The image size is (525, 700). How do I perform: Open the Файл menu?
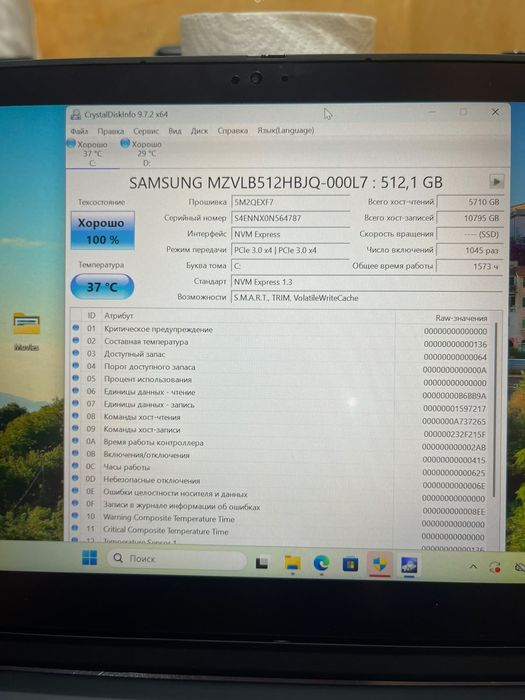coord(79,131)
